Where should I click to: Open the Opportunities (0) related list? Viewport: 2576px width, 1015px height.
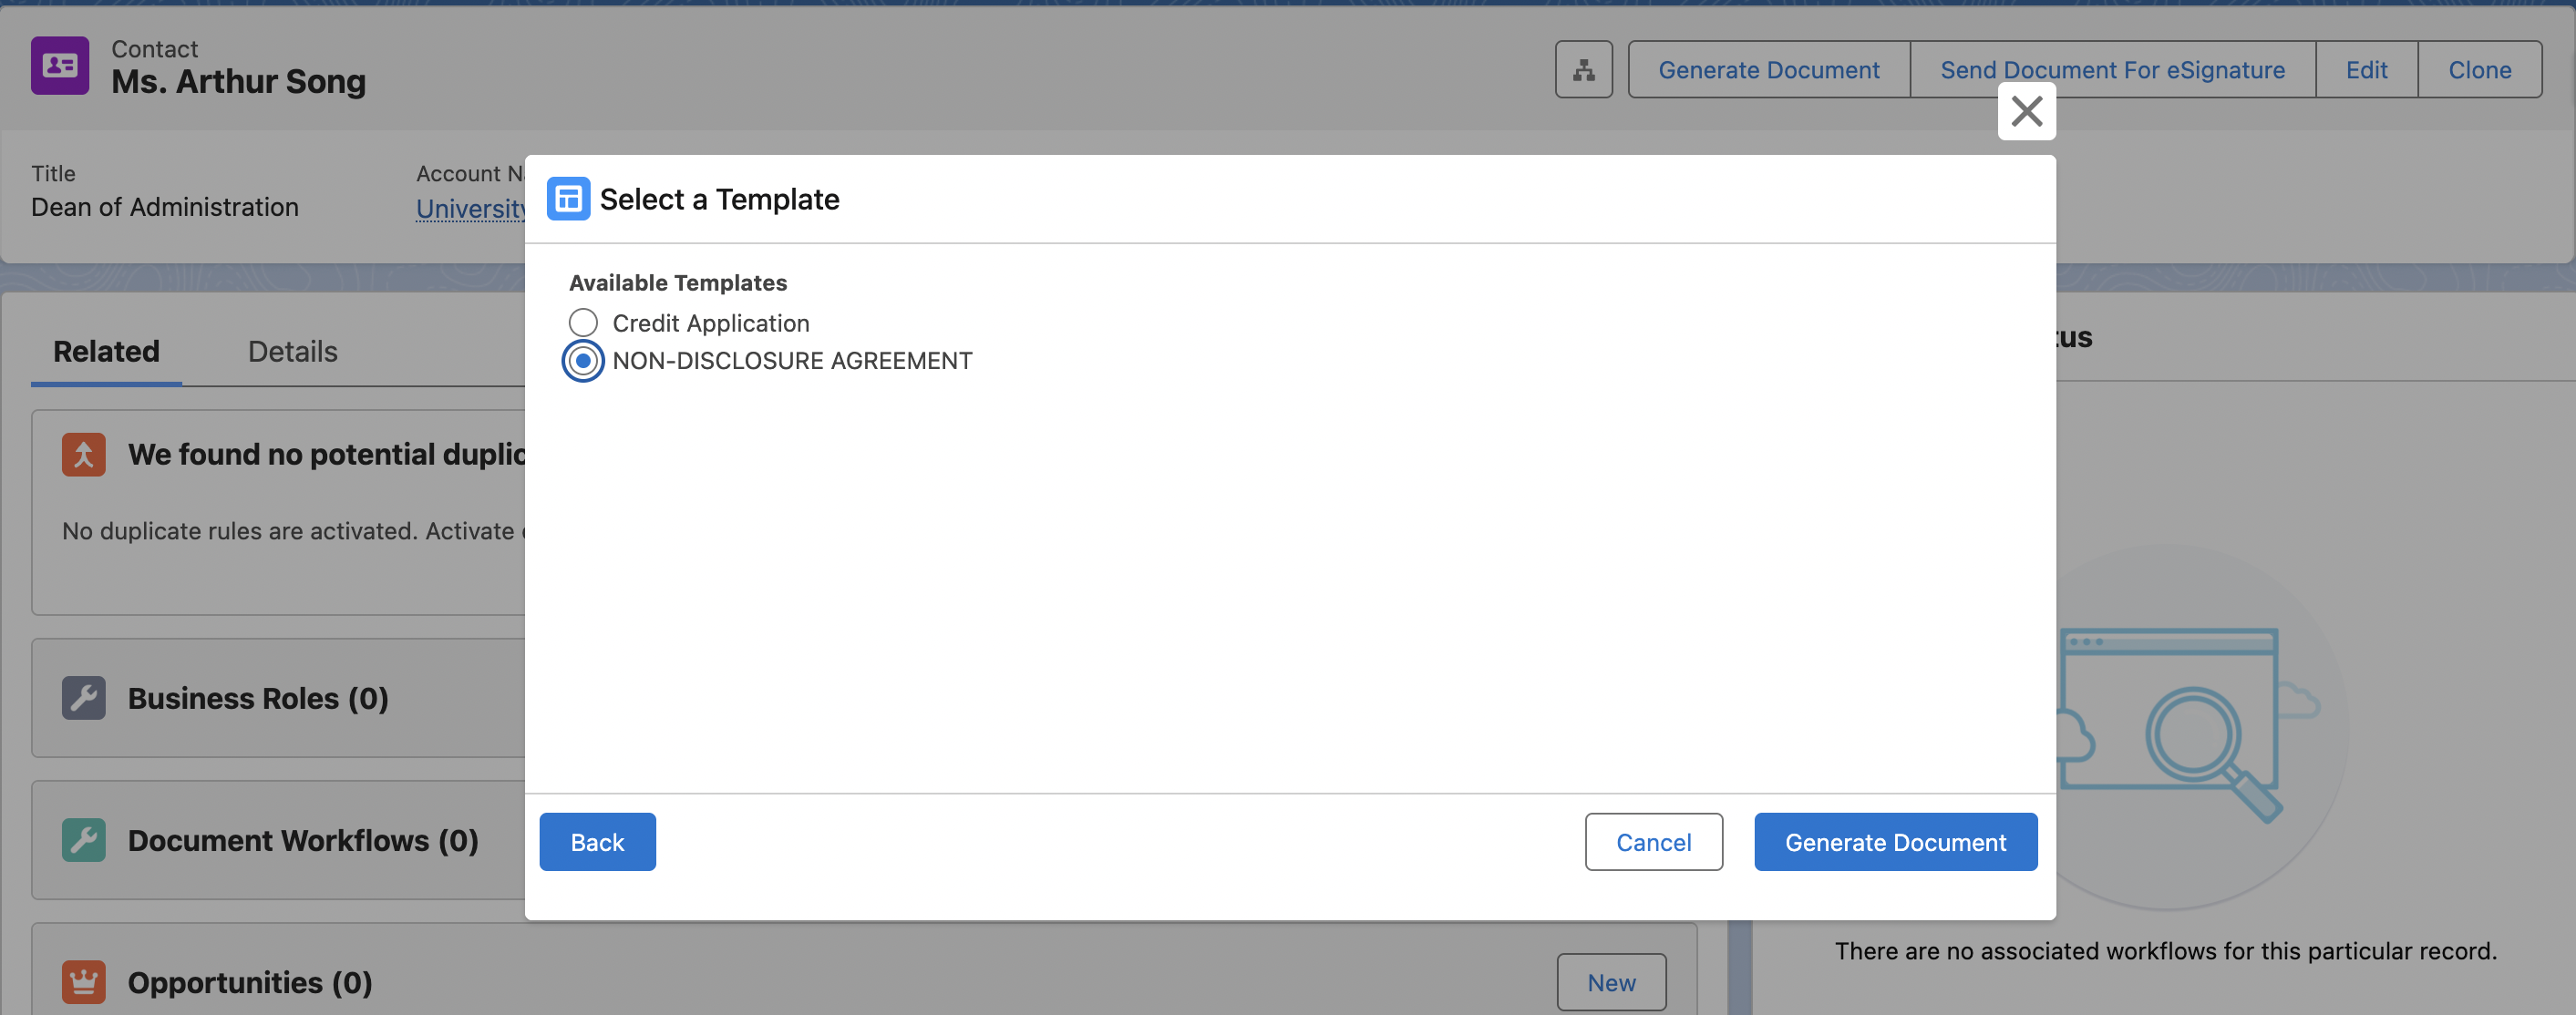[250, 982]
